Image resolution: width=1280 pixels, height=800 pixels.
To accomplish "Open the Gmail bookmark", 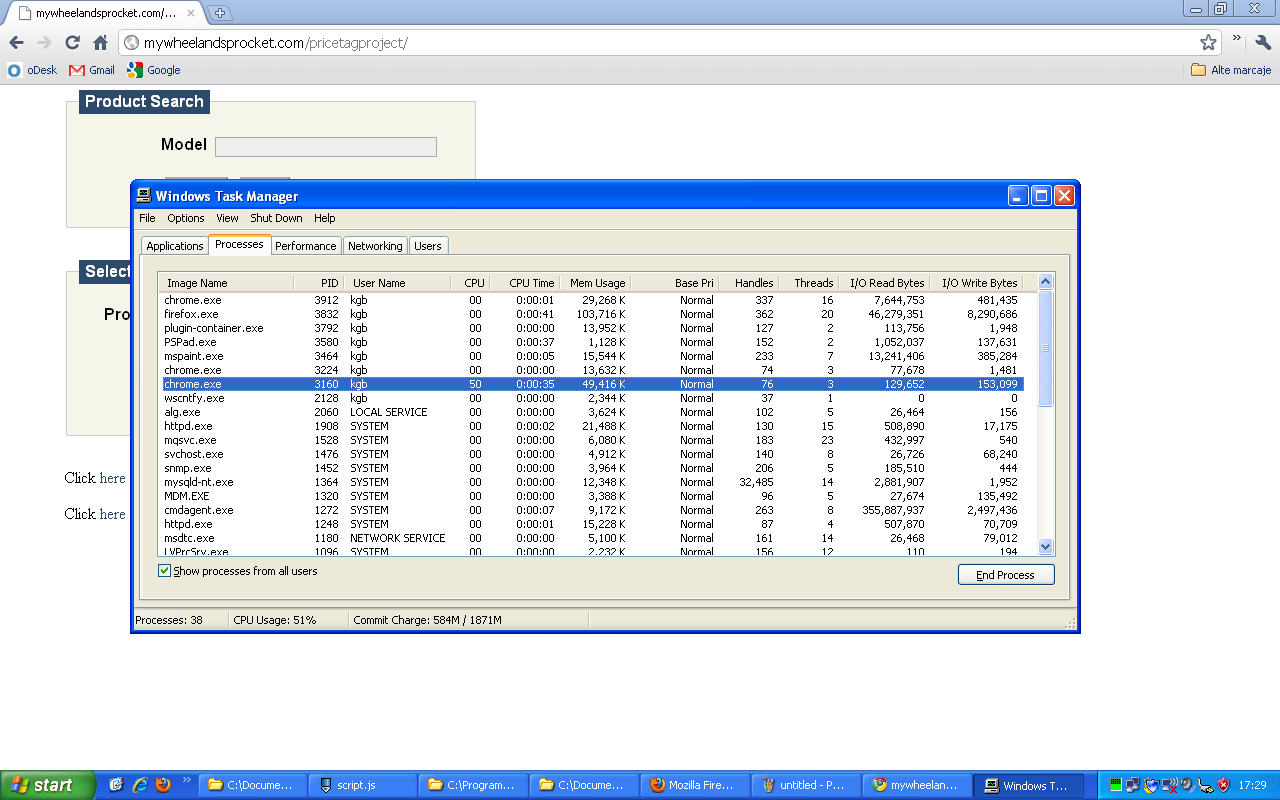I will coord(92,70).
